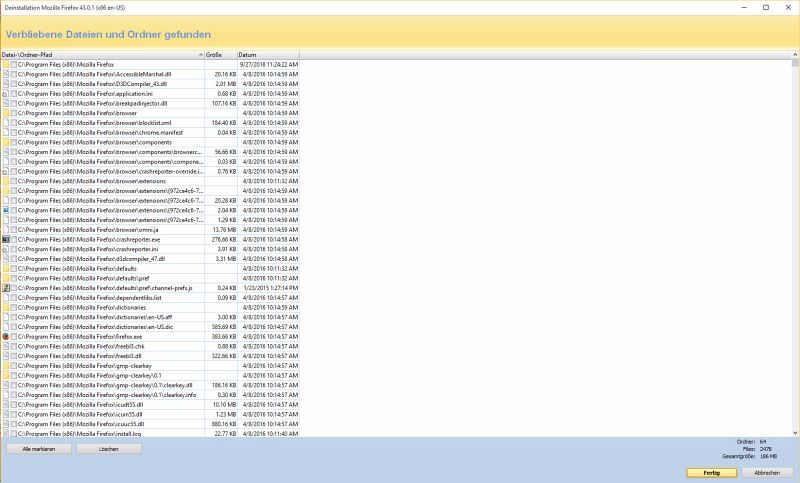Image resolution: width=800 pixels, height=483 pixels.
Task: Tick the checkbox for firefox.exe
Action: pos(14,337)
